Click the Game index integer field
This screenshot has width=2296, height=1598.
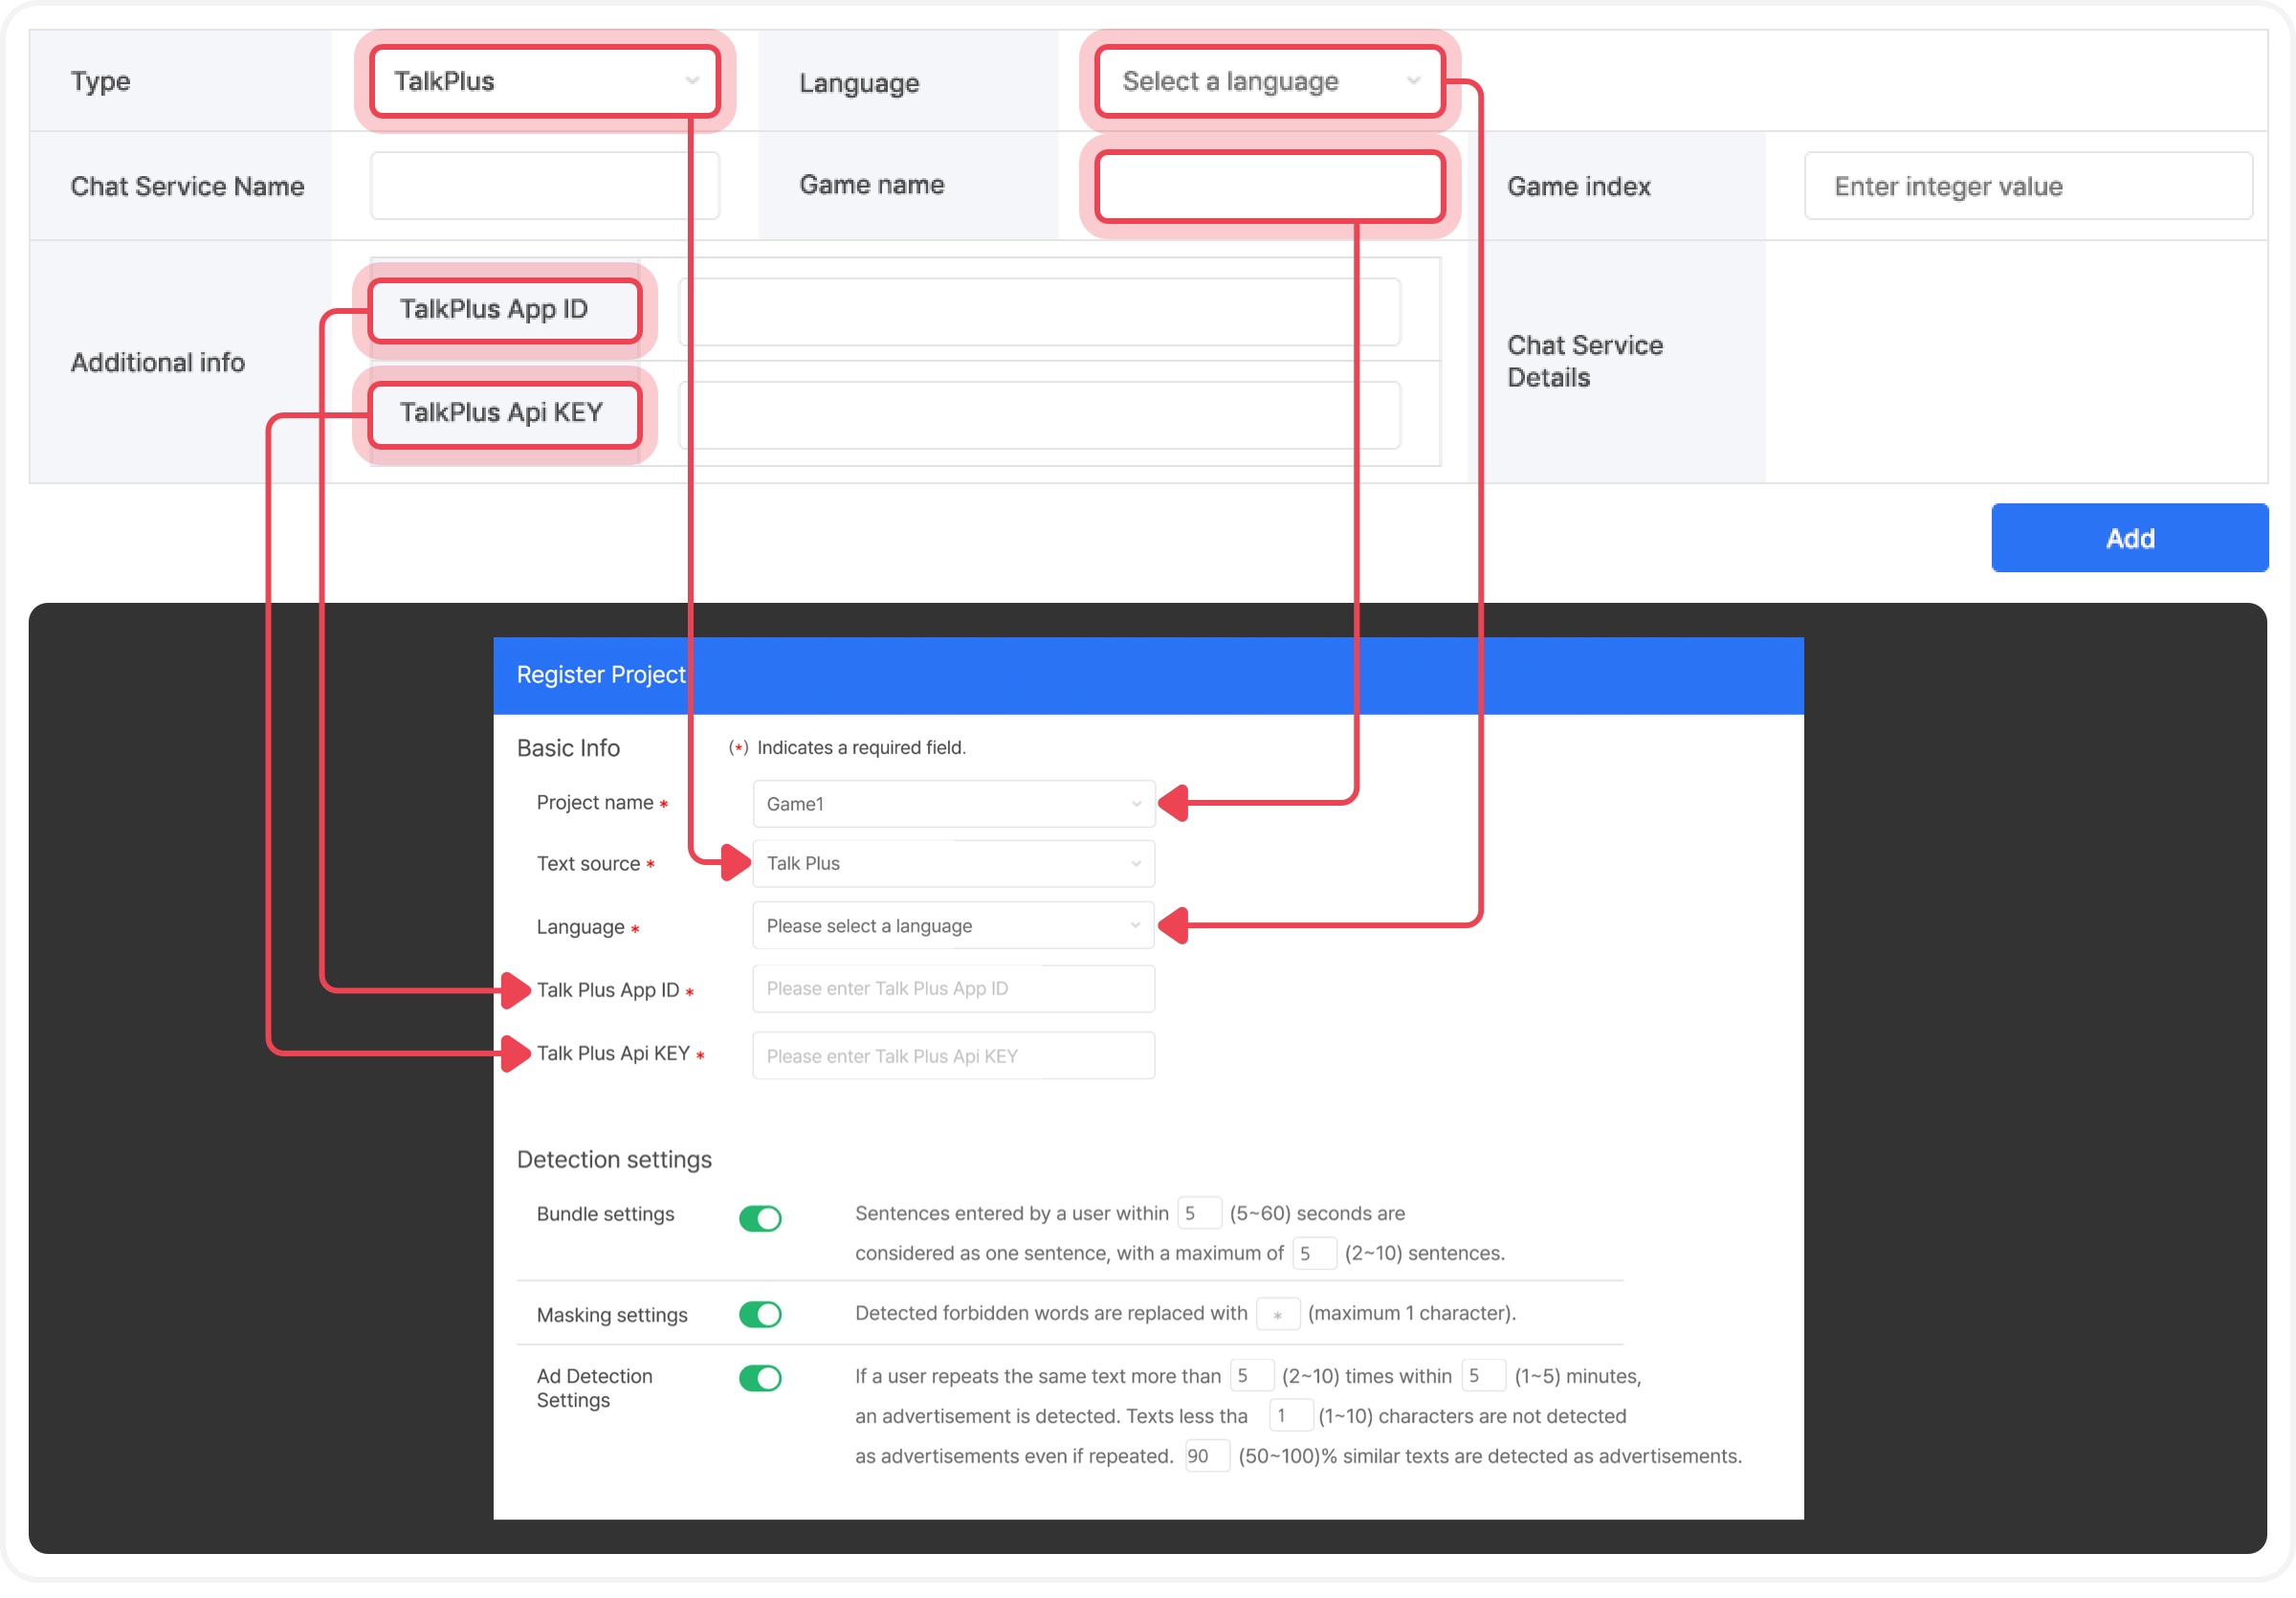pos(2027,186)
